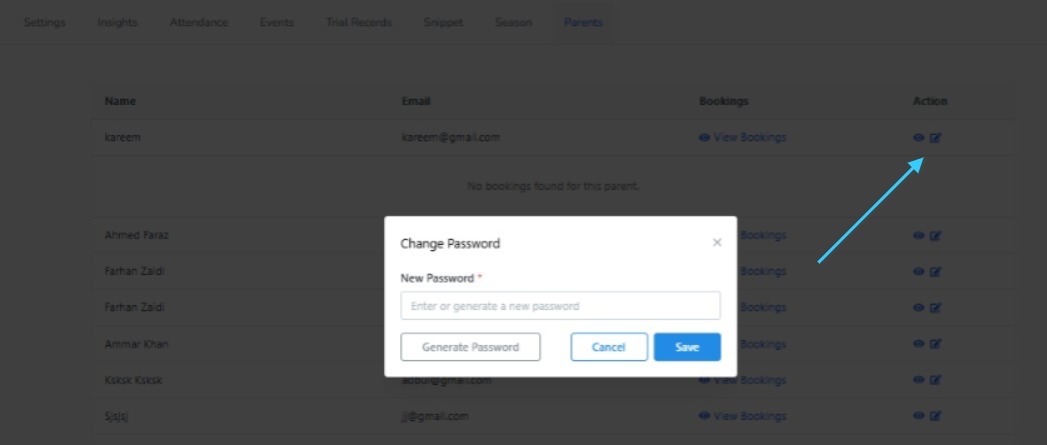
Task: Click the edit icon for Ammar Khan
Action: coord(935,343)
